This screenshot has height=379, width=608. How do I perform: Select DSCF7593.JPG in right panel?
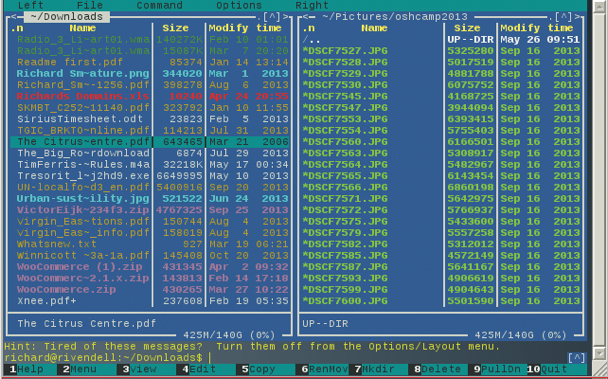pyautogui.click(x=441, y=279)
